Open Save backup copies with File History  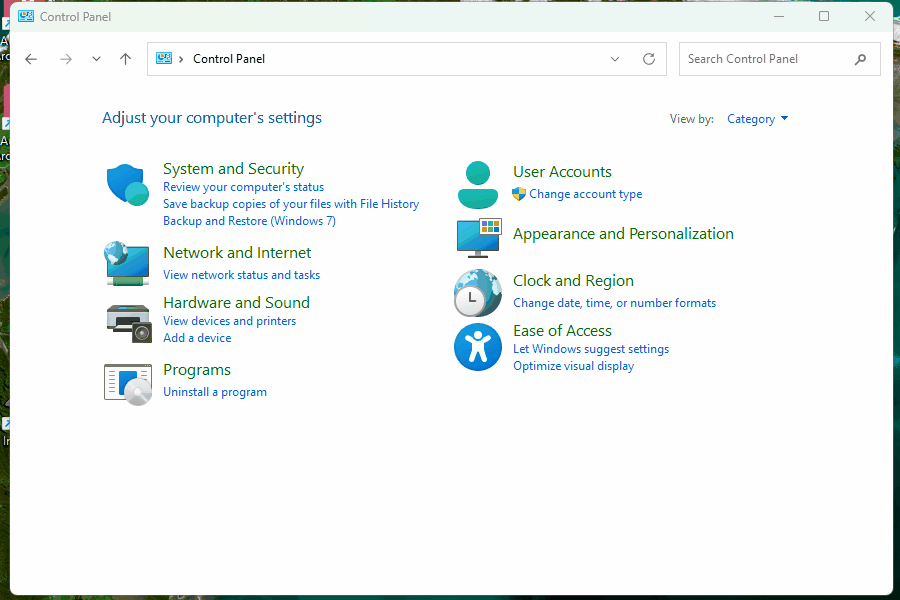[x=291, y=204]
